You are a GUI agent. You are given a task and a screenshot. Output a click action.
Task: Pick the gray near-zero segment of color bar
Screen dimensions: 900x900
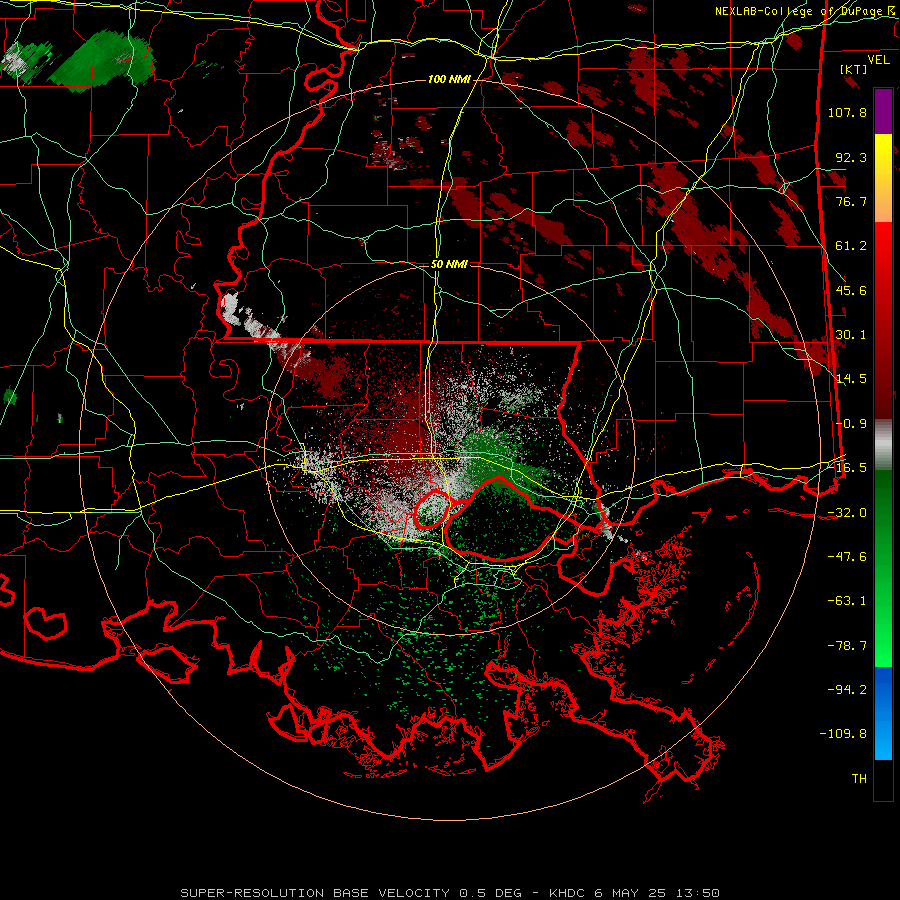tap(883, 445)
